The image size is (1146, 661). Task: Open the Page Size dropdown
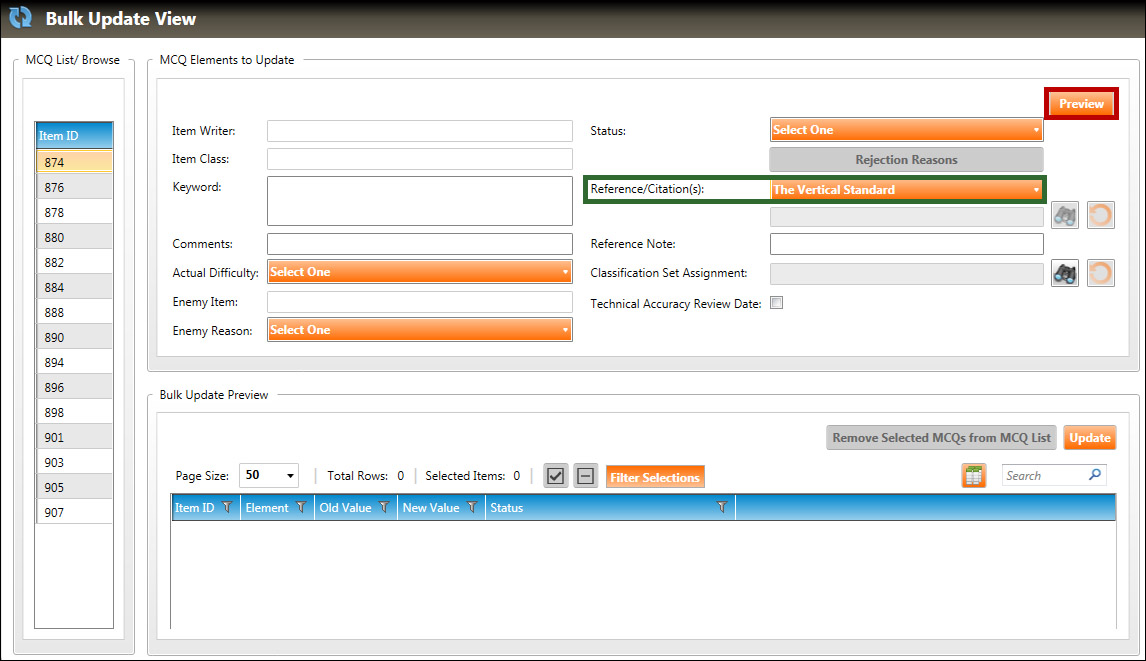pyautogui.click(x=269, y=476)
